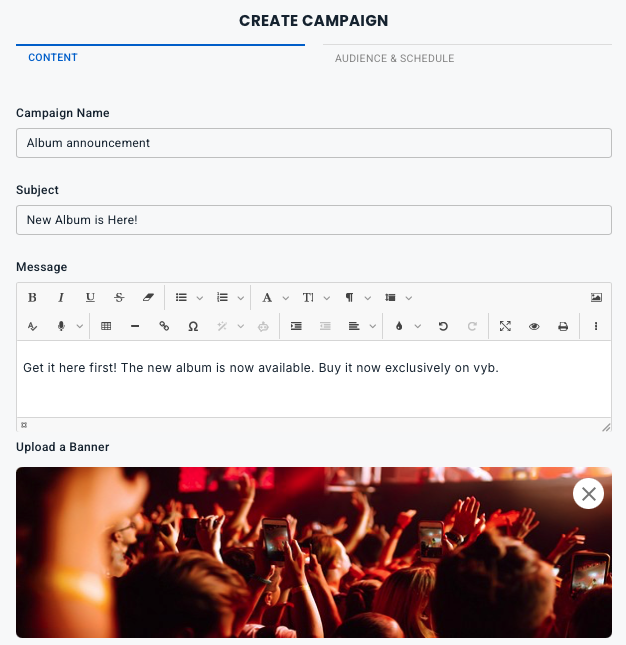The image size is (626, 645).
Task: Expand the text alignment dropdown
Action: tap(373, 326)
